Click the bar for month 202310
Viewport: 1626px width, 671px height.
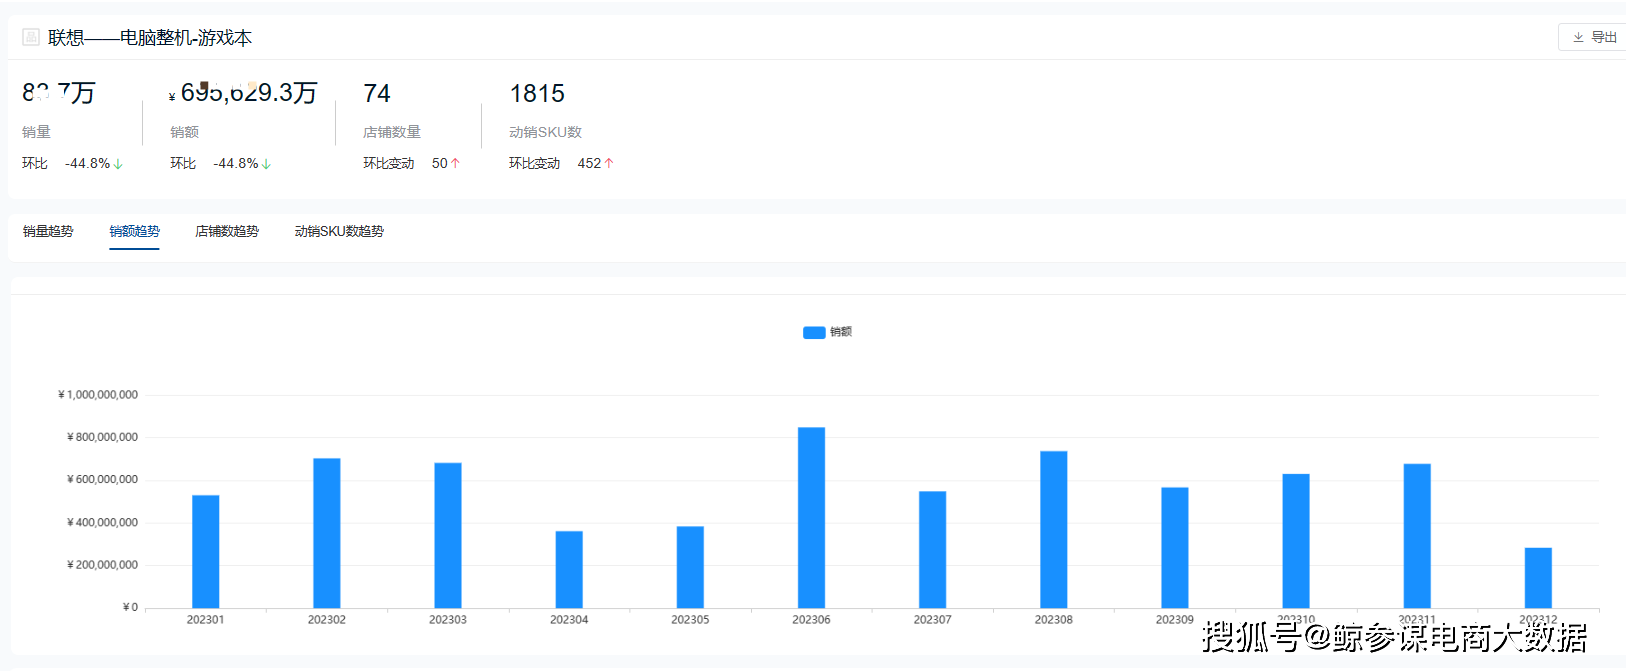coord(1296,541)
